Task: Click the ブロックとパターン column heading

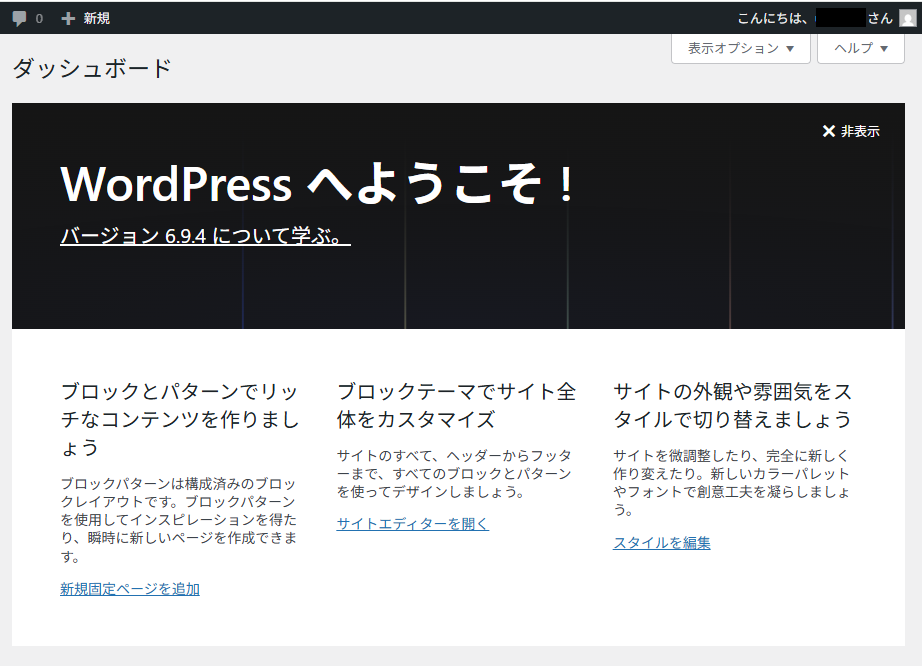Action: click(180, 418)
